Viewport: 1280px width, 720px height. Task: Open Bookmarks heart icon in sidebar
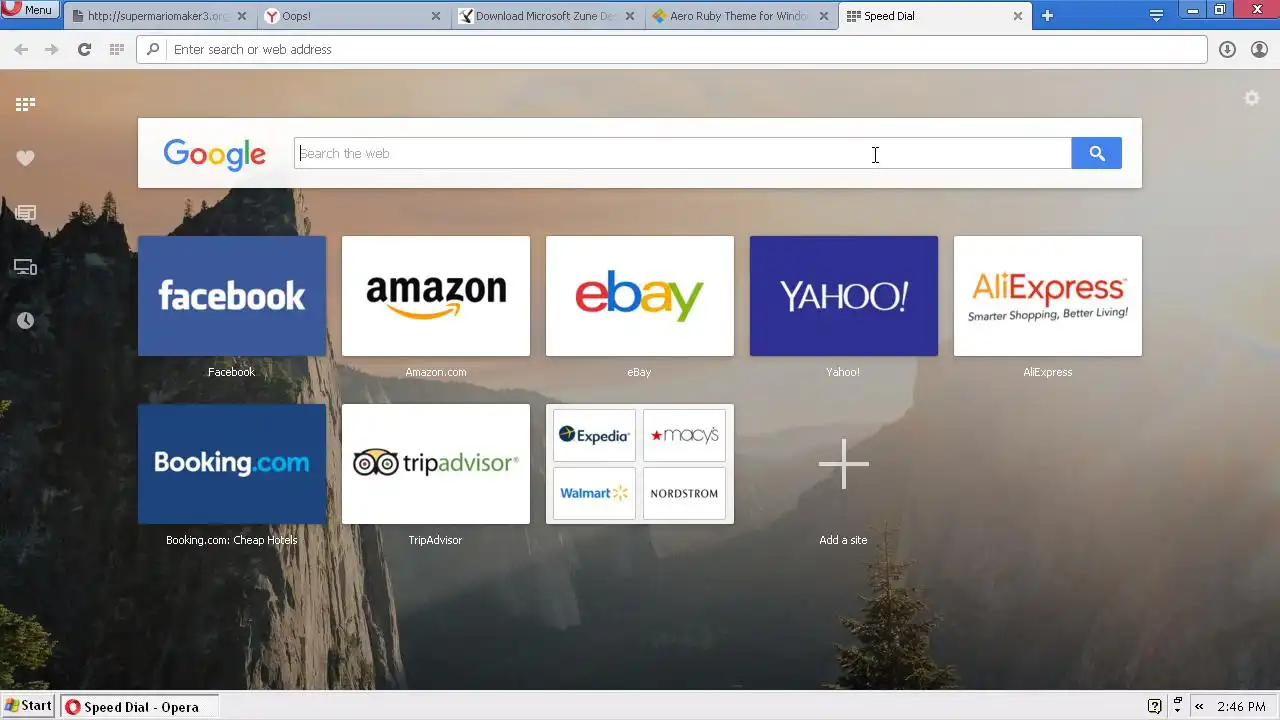(25, 158)
